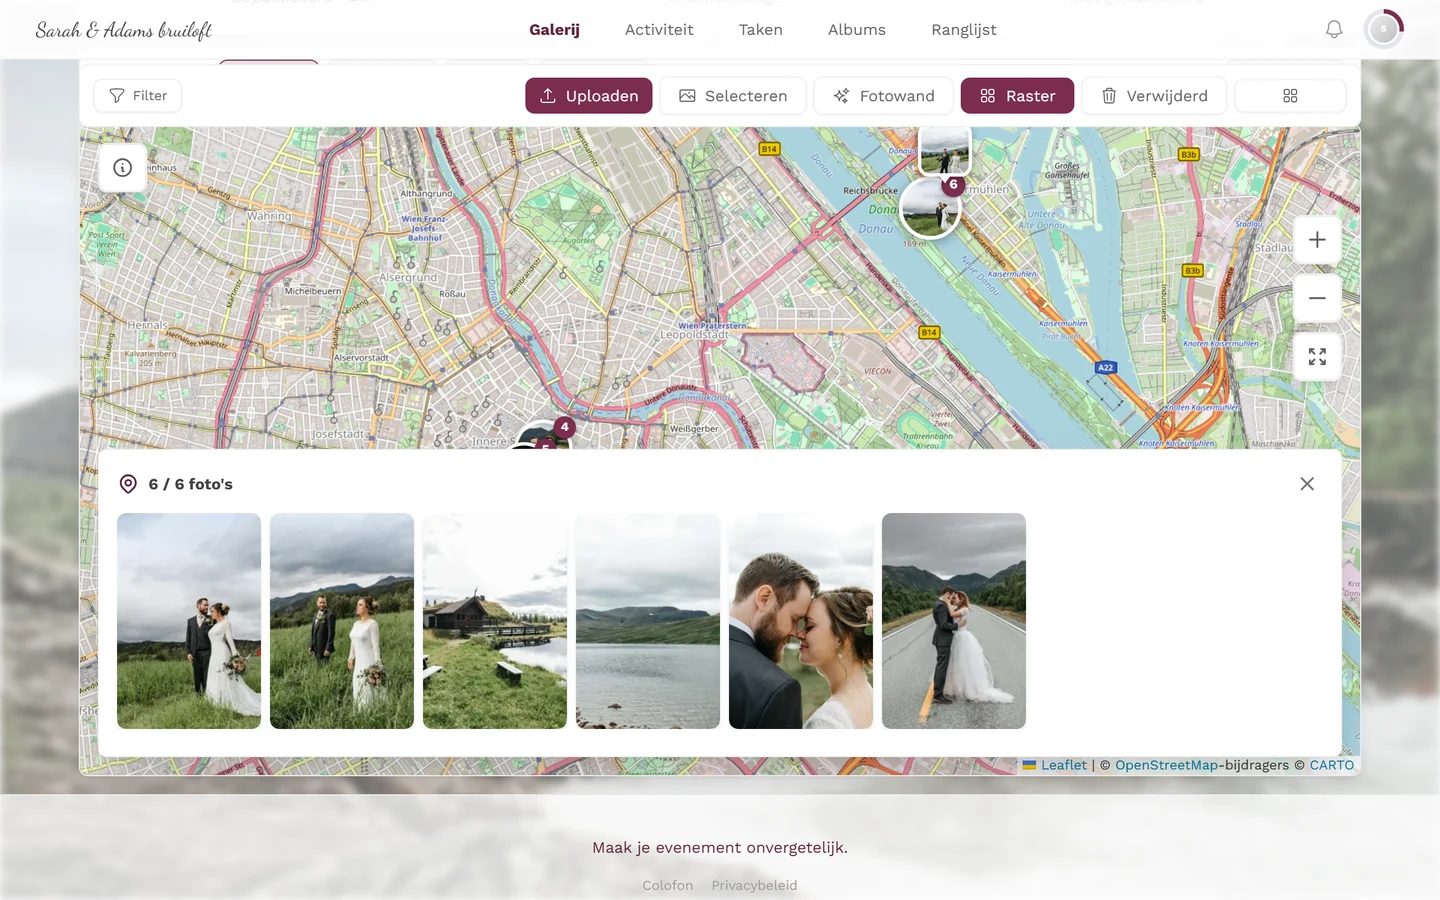
Task: Show Verwijderd photos
Action: coord(1154,96)
